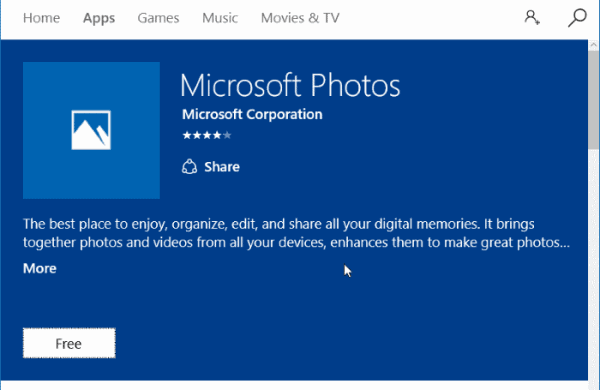Open the Microsoft Corporation publisher link

[252, 114]
